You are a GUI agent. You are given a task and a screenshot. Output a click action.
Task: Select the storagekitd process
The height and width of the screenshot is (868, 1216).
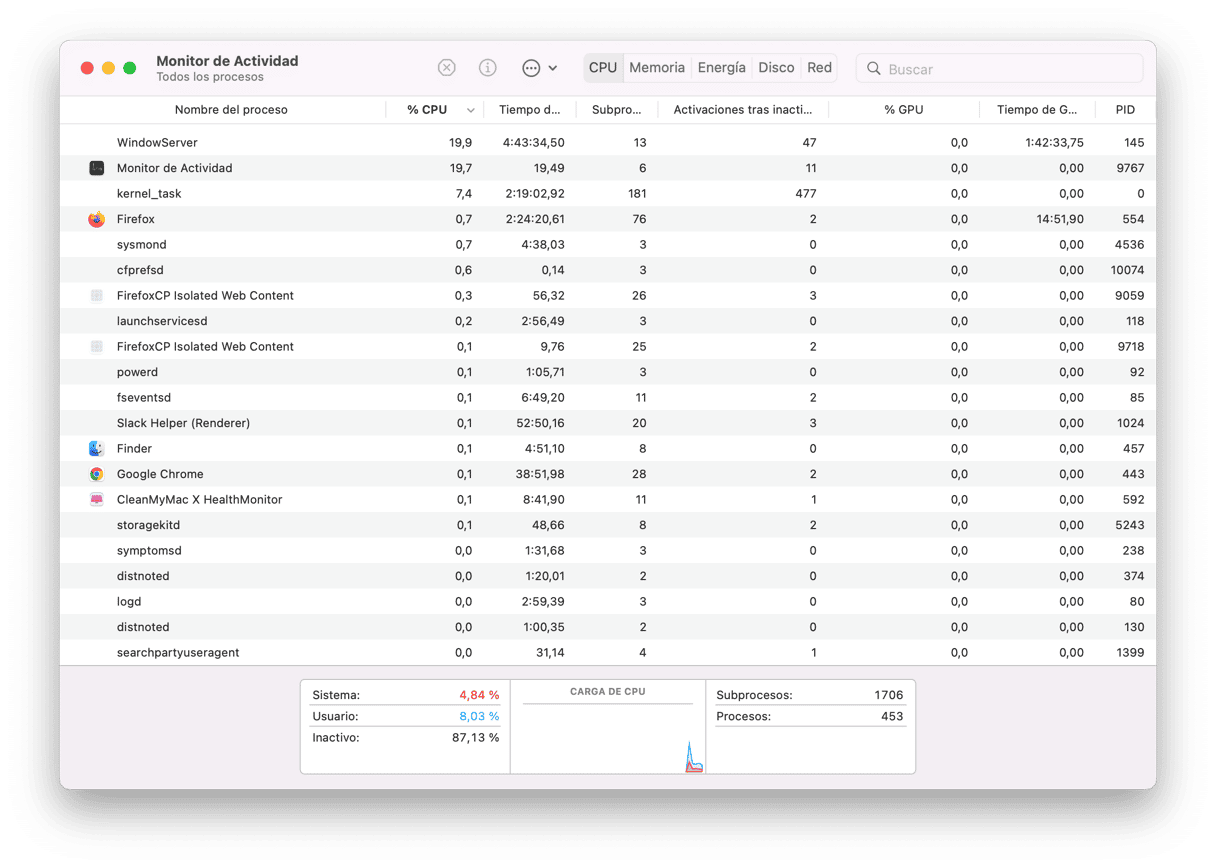pos(148,525)
